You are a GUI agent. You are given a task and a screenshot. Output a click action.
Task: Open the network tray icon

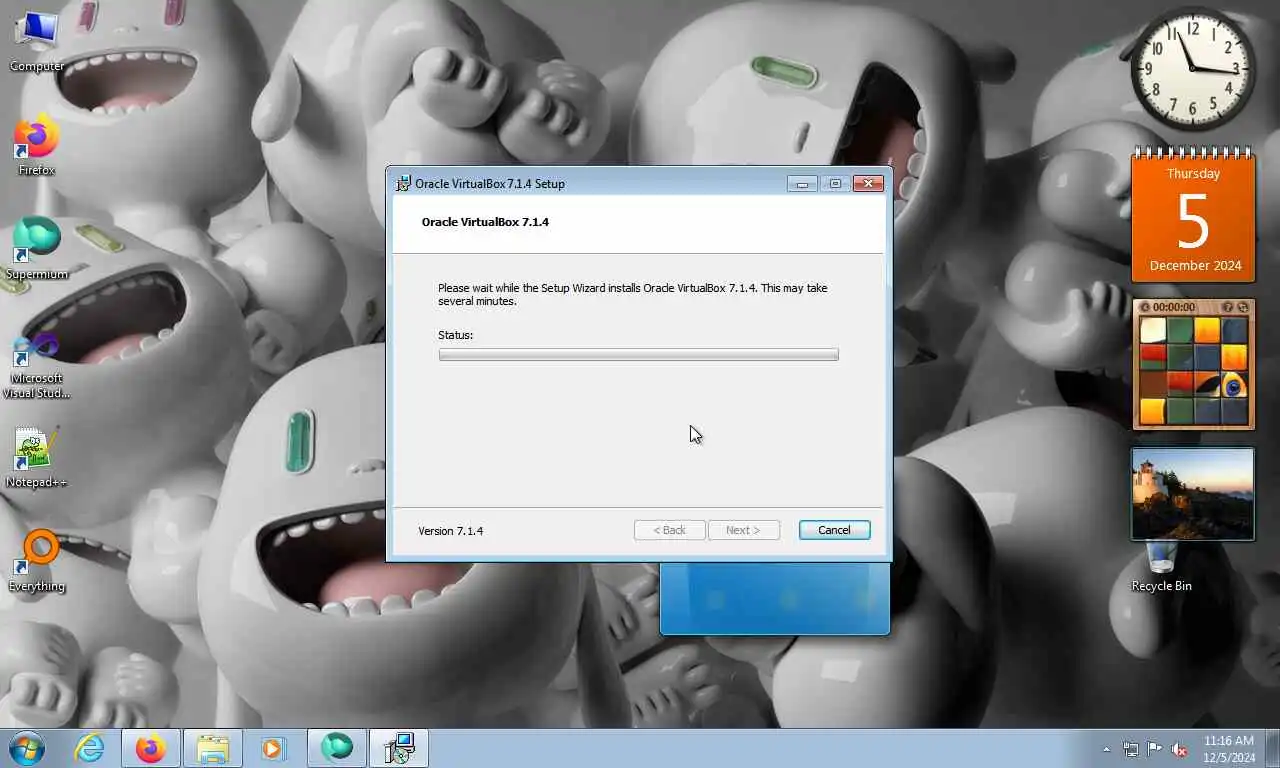click(x=1131, y=749)
